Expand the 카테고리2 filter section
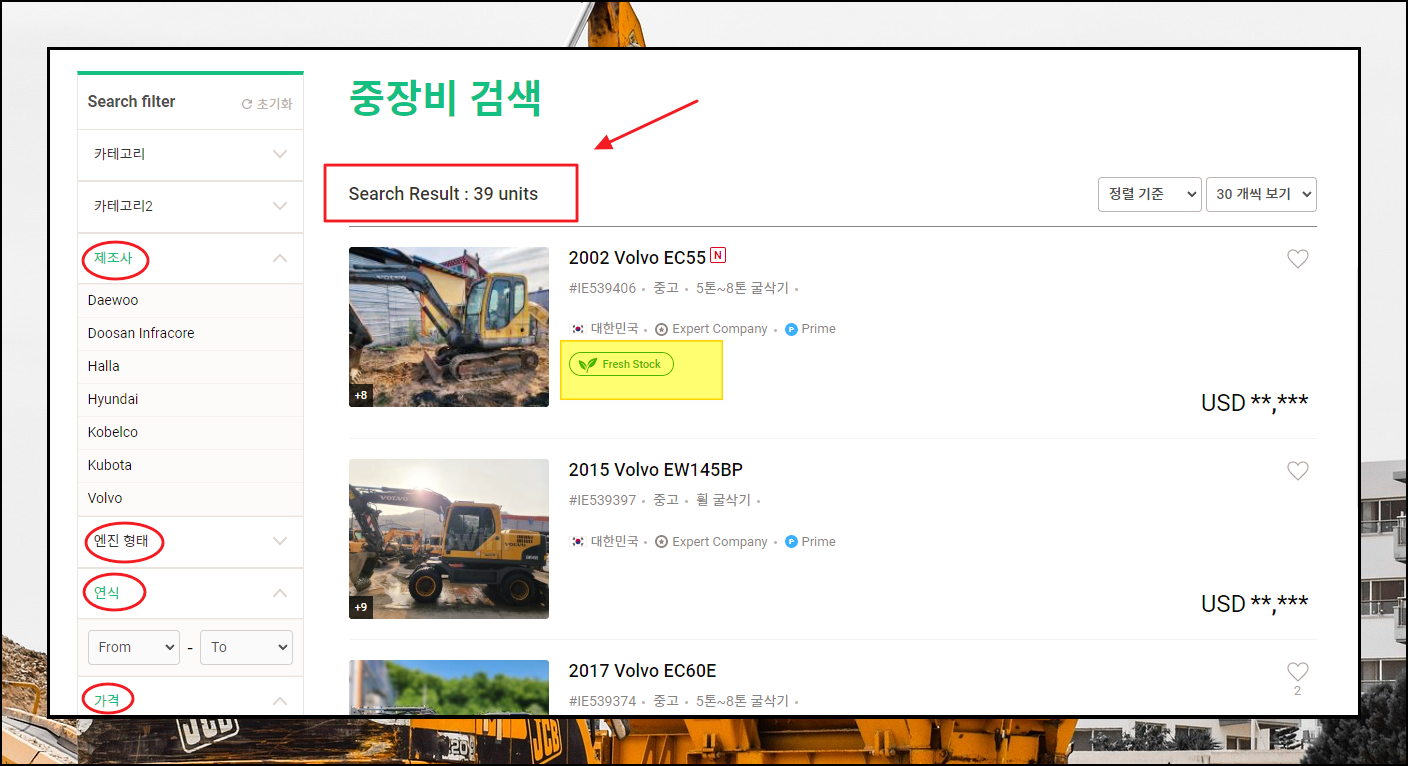 (190, 206)
